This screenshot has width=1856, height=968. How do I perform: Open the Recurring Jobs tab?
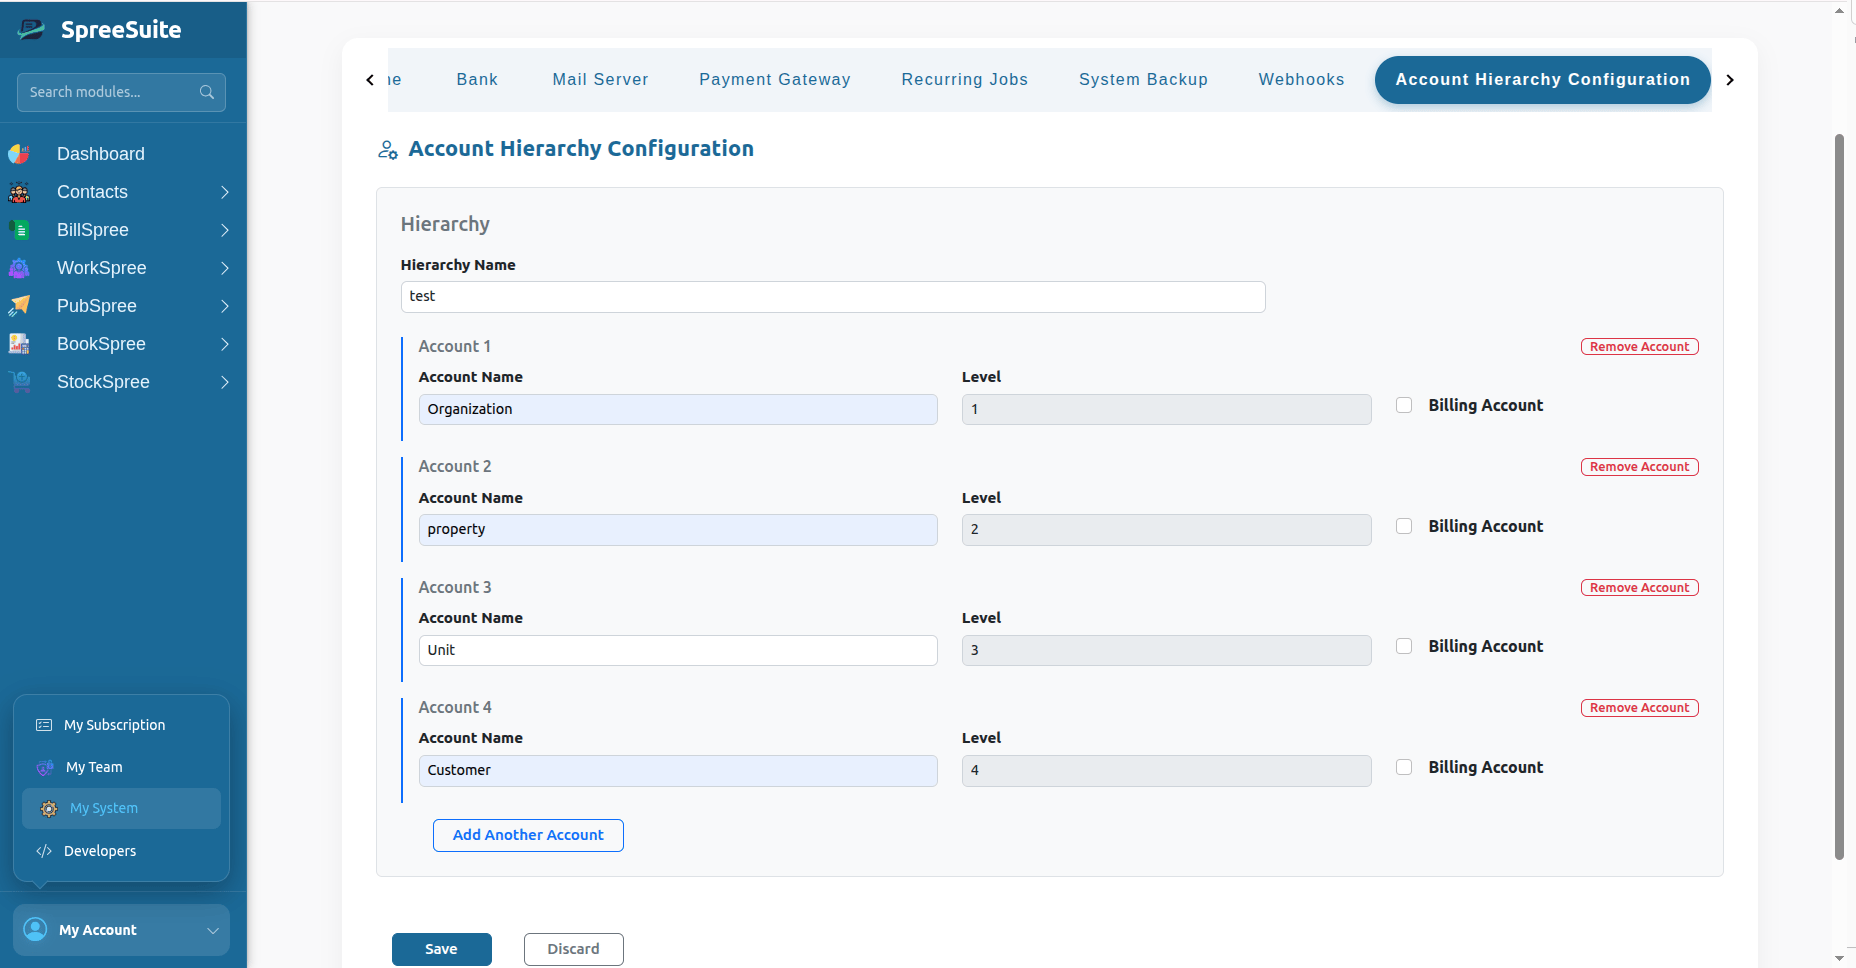point(965,80)
